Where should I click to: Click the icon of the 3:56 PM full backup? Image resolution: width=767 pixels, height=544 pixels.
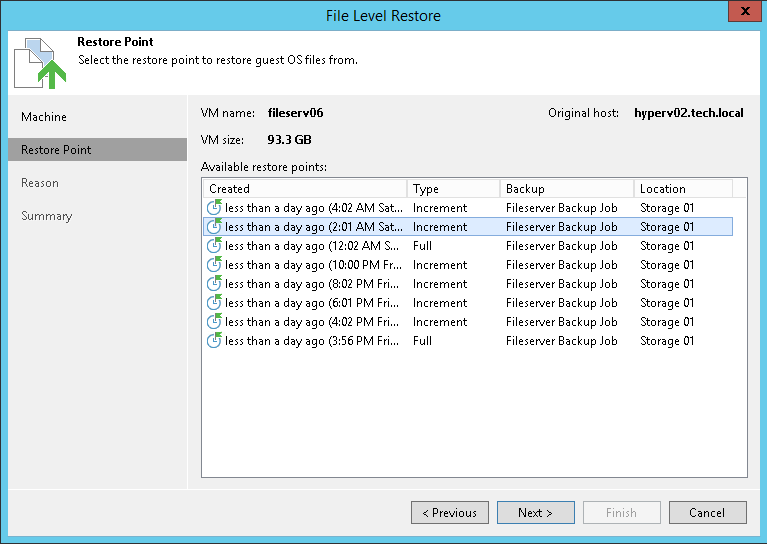tap(214, 341)
